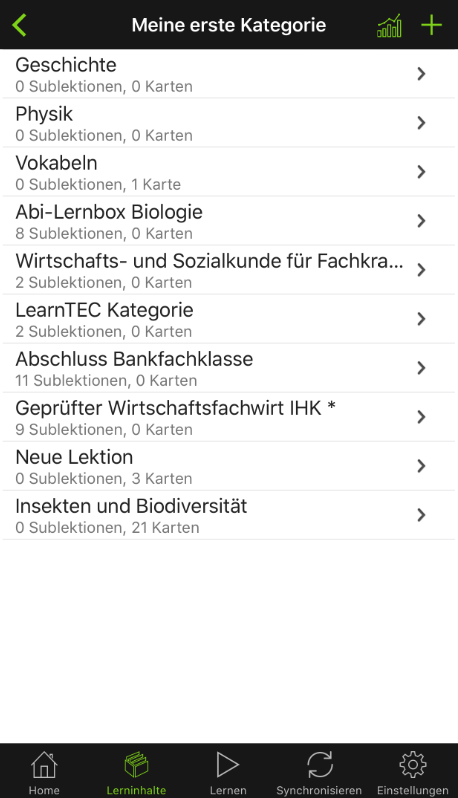Expand the Abschluss Bankfachklasse row chevron

tap(421, 368)
